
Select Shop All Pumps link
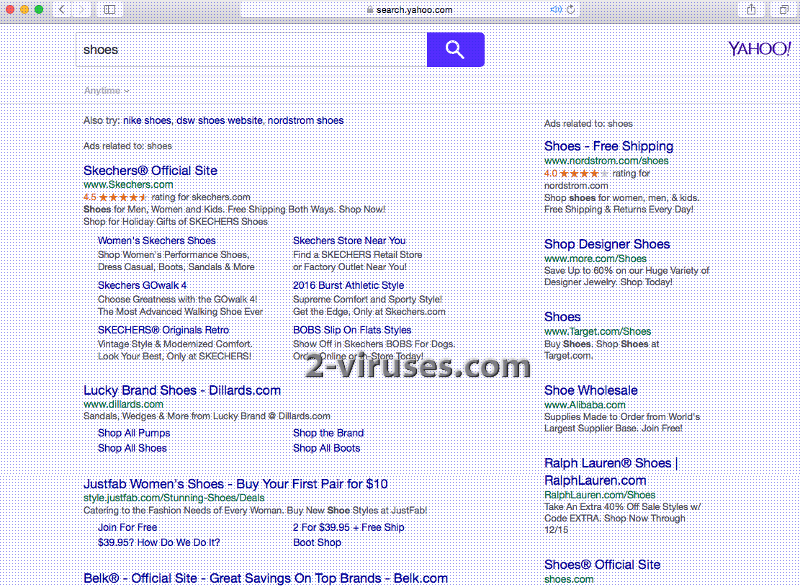point(134,433)
